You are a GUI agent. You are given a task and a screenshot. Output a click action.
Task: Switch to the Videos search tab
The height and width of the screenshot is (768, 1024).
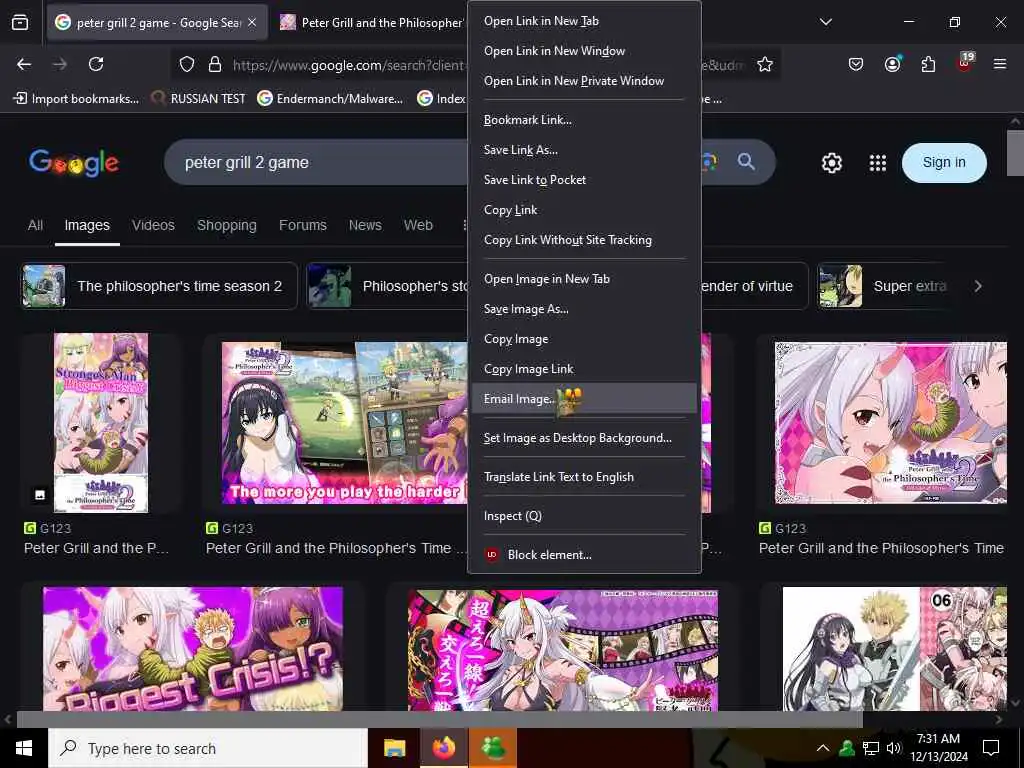click(153, 225)
